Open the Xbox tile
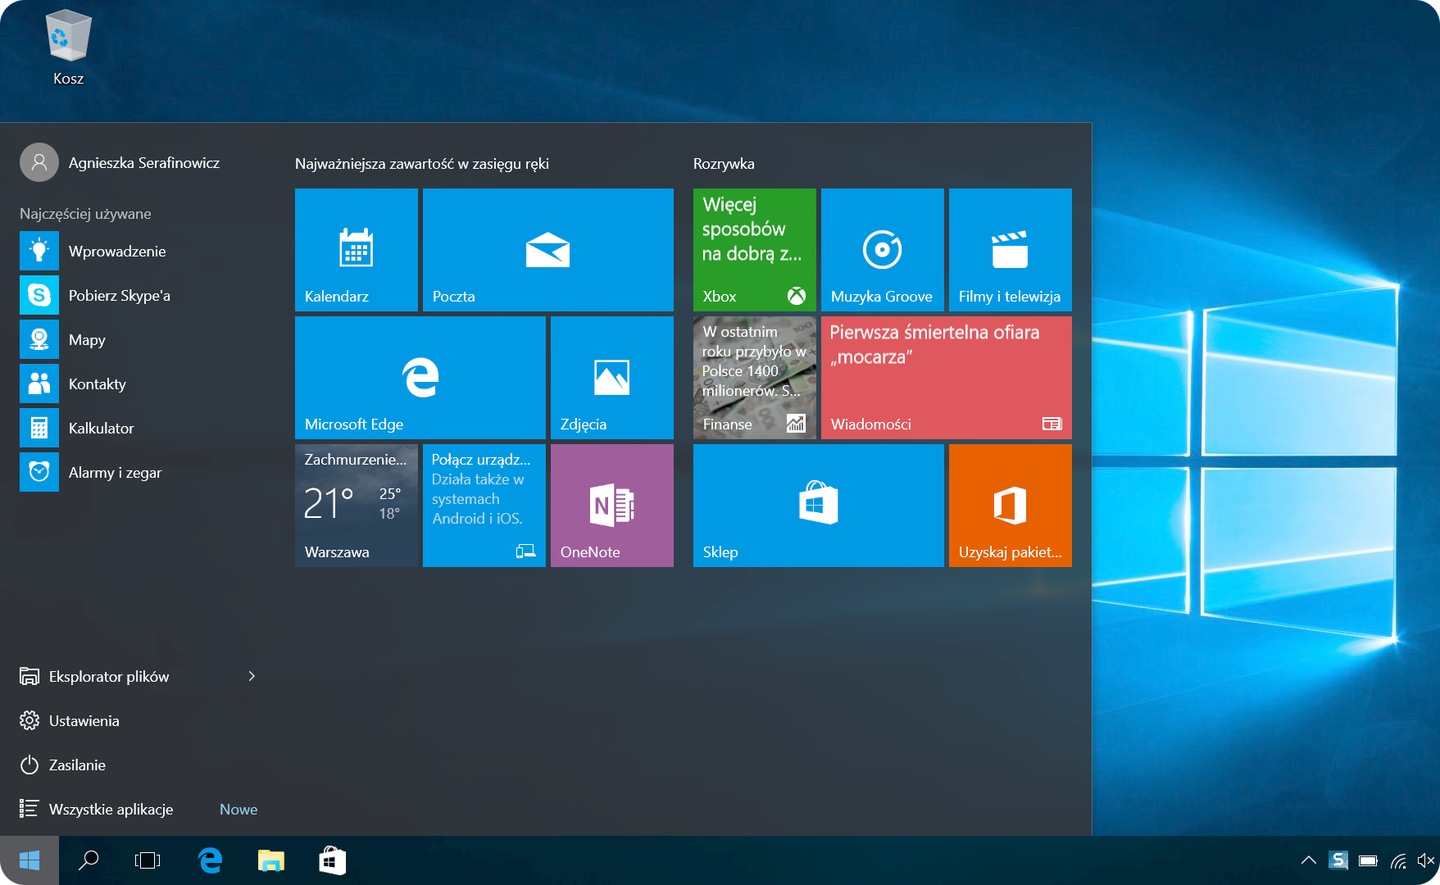1440x885 pixels. point(754,250)
